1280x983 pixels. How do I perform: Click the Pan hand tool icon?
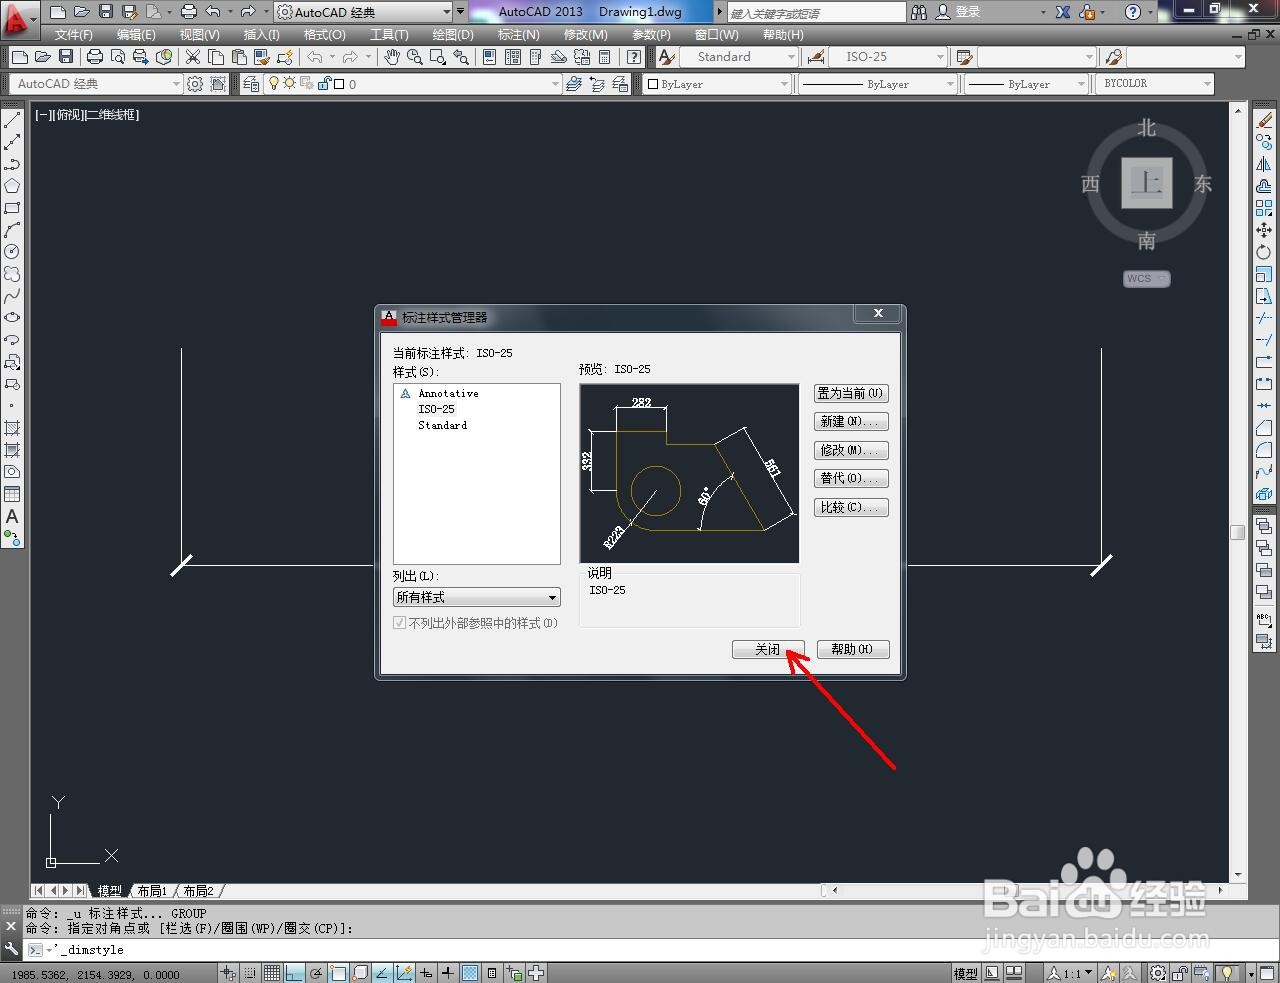point(392,57)
